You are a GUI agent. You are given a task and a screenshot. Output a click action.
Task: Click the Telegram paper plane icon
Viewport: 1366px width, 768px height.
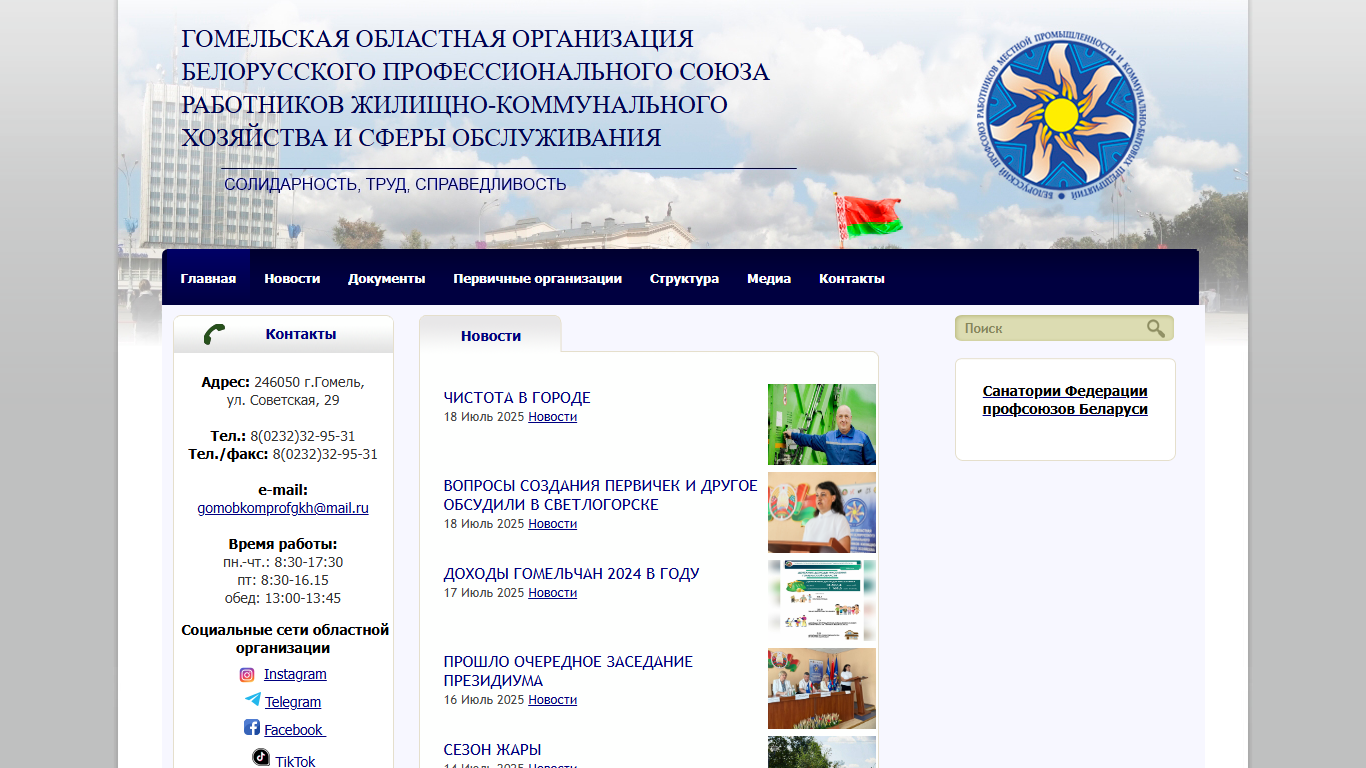[253, 700]
